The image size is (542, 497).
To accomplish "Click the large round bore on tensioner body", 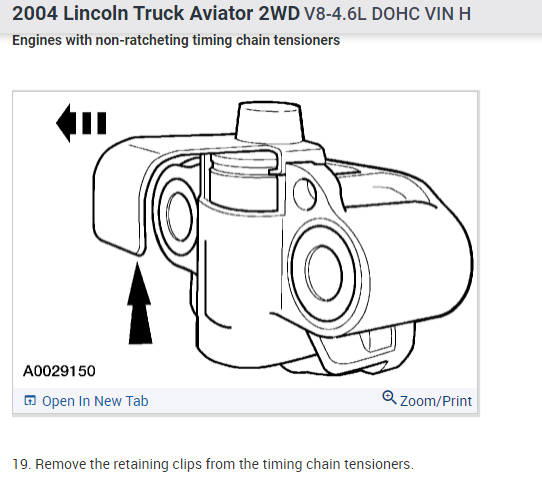I will 324,272.
